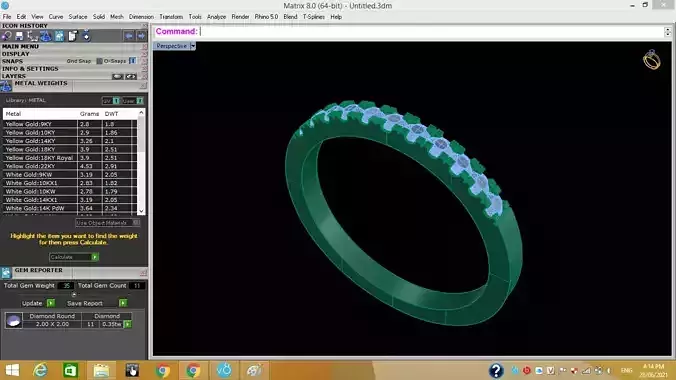This screenshot has height=380, width=676.
Task: Select the White Gold:14K PdW row
Action: click(x=70, y=208)
